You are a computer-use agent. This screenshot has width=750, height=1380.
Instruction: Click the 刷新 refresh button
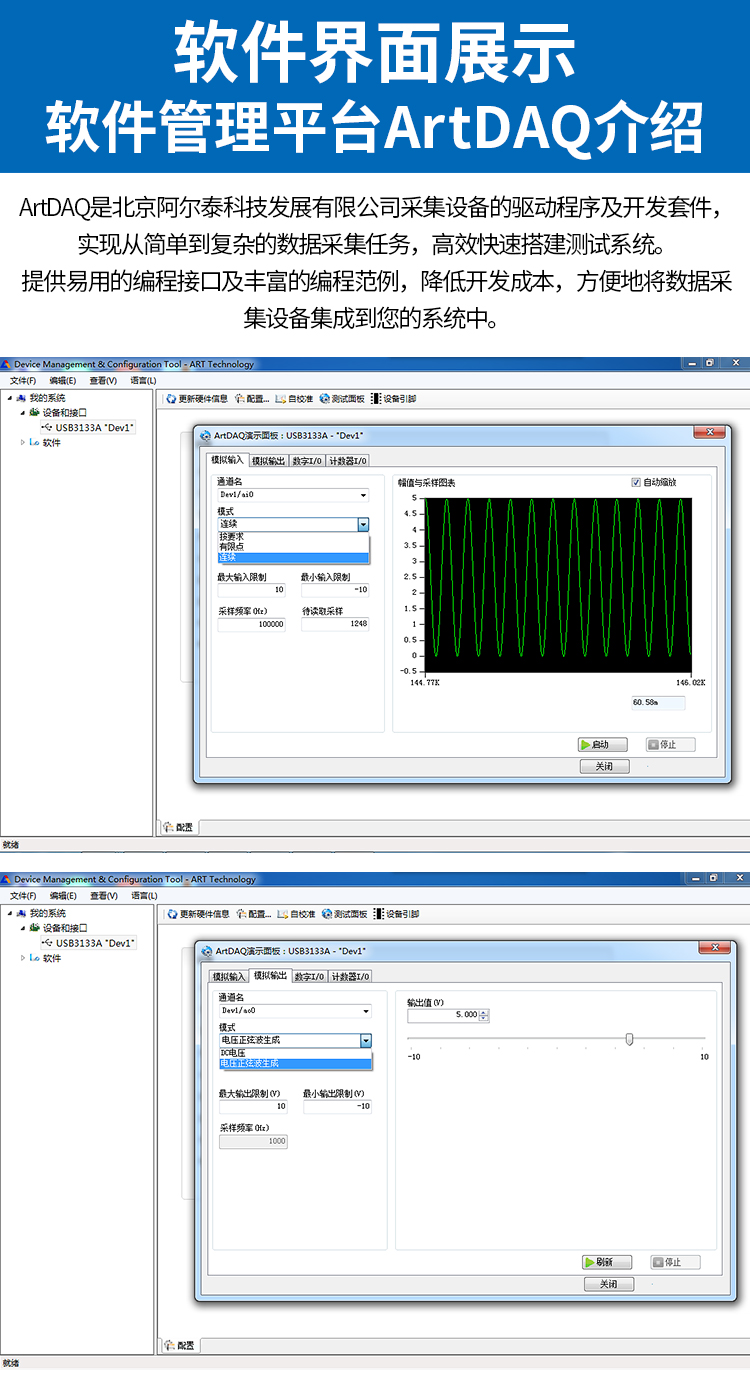point(607,1262)
